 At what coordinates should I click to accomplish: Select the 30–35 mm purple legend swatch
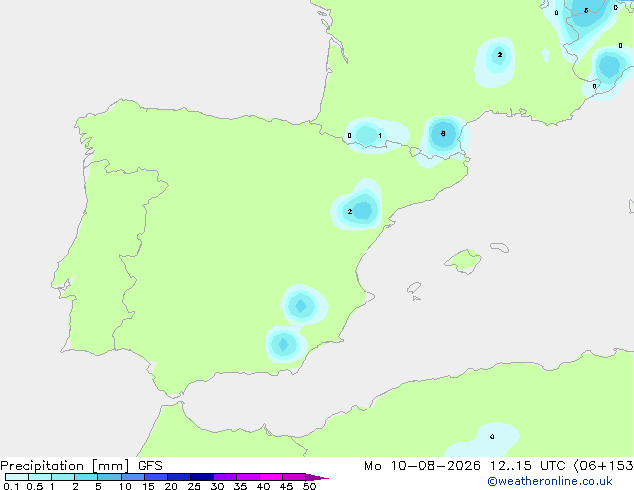[x=225, y=477]
